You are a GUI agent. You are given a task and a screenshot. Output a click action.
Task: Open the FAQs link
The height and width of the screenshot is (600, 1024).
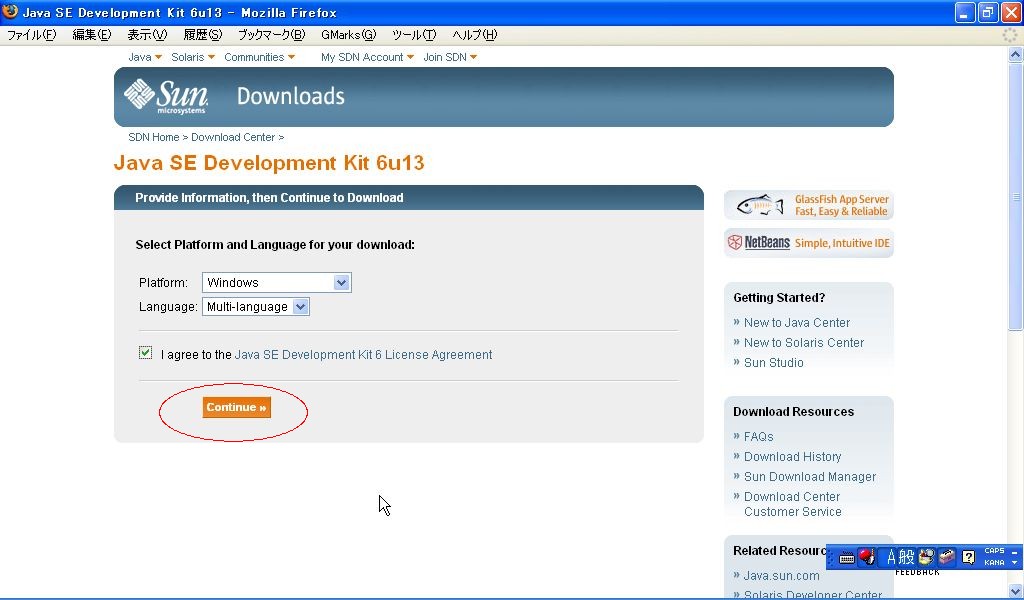pos(758,437)
